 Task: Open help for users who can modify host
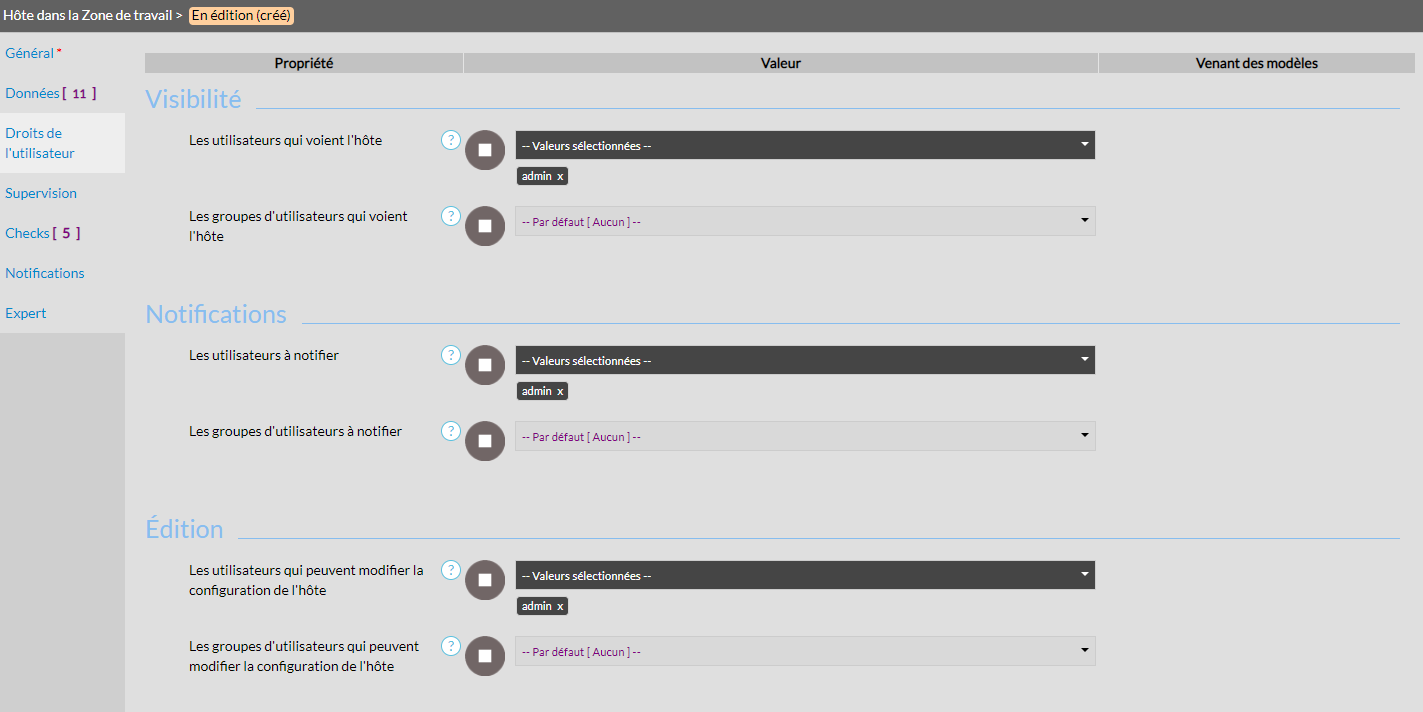tap(451, 570)
